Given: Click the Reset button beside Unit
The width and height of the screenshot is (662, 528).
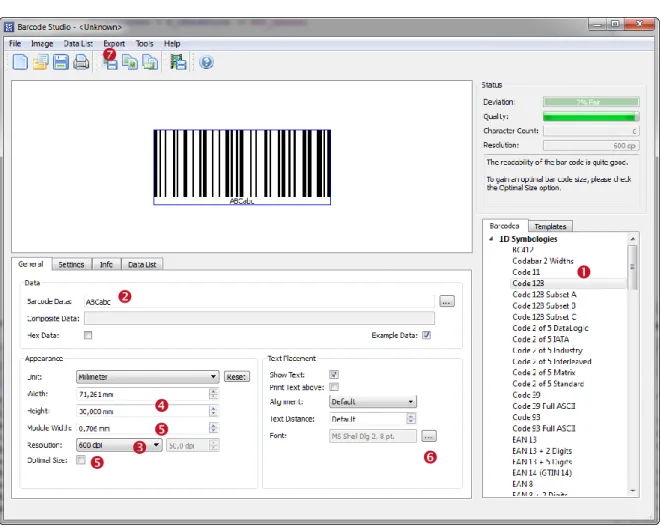Looking at the screenshot, I should click(236, 376).
